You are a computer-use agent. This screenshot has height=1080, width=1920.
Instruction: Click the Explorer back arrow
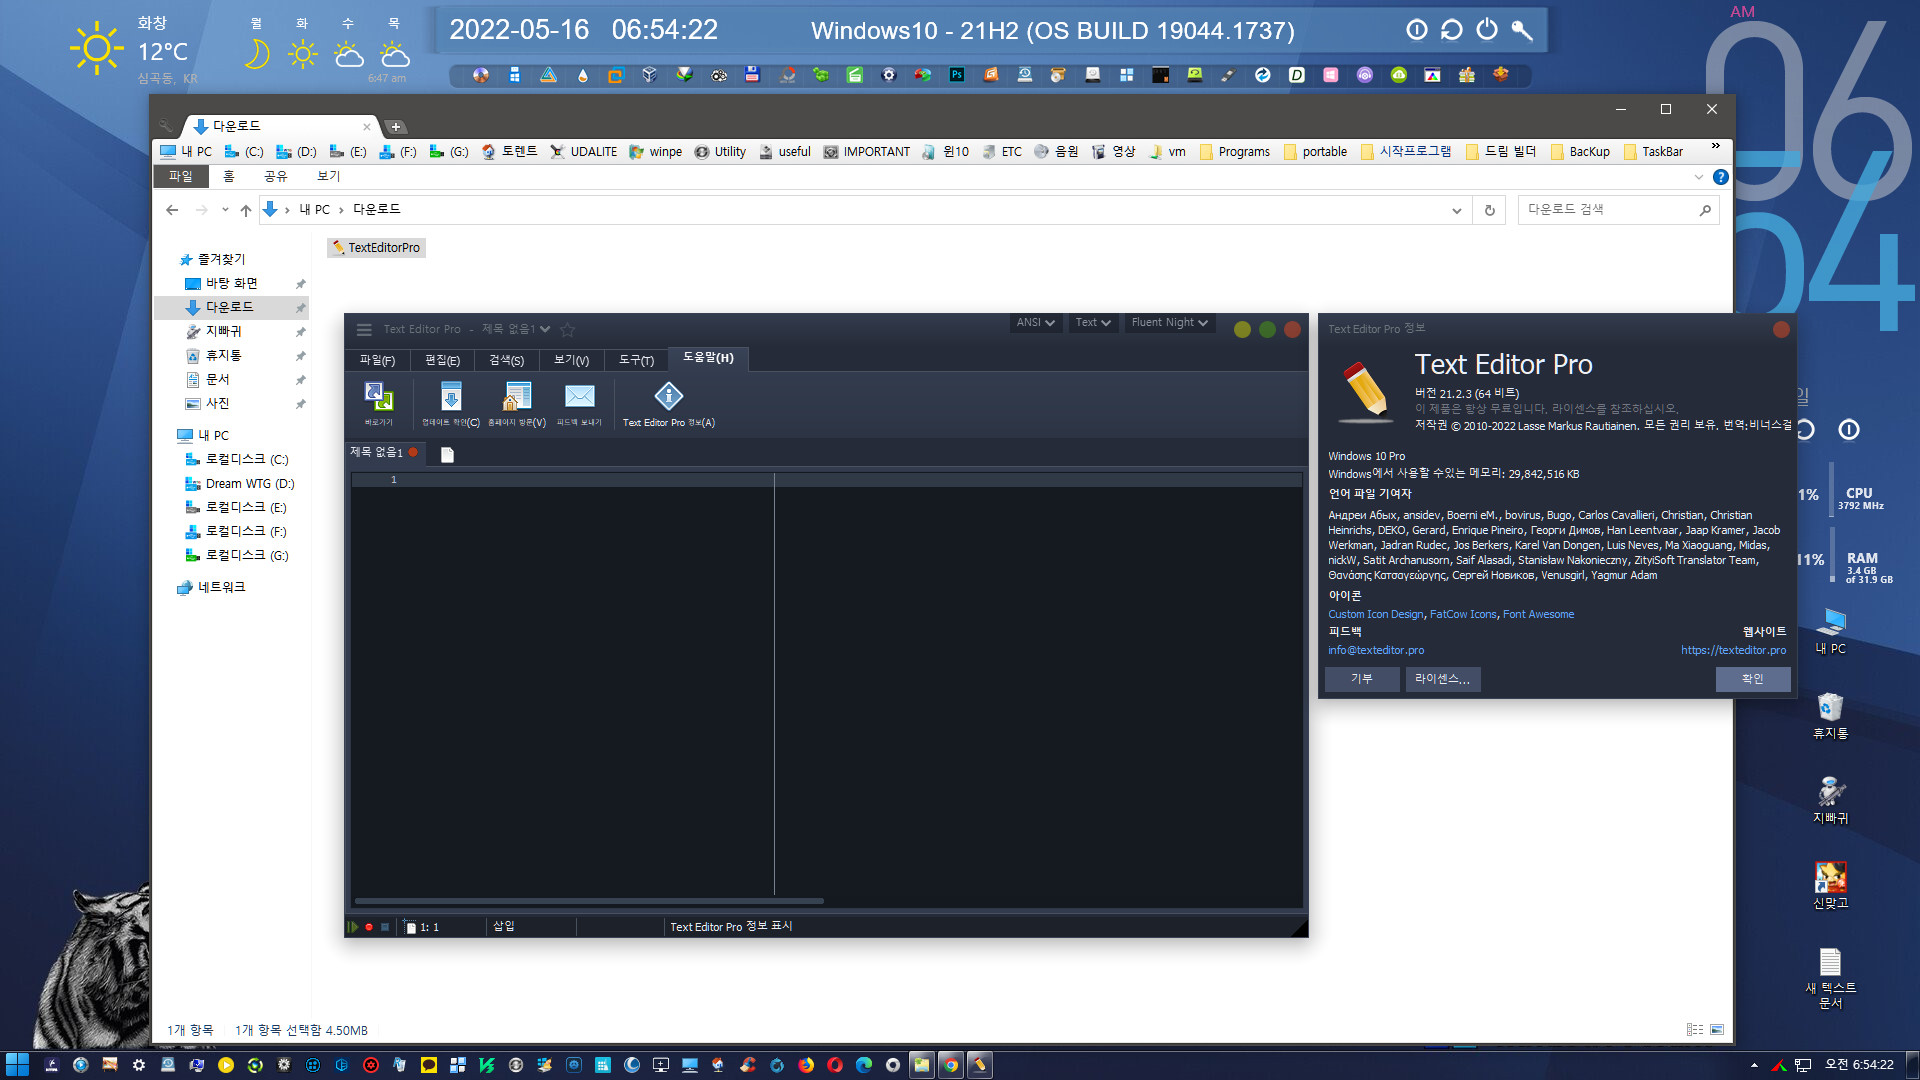[172, 210]
